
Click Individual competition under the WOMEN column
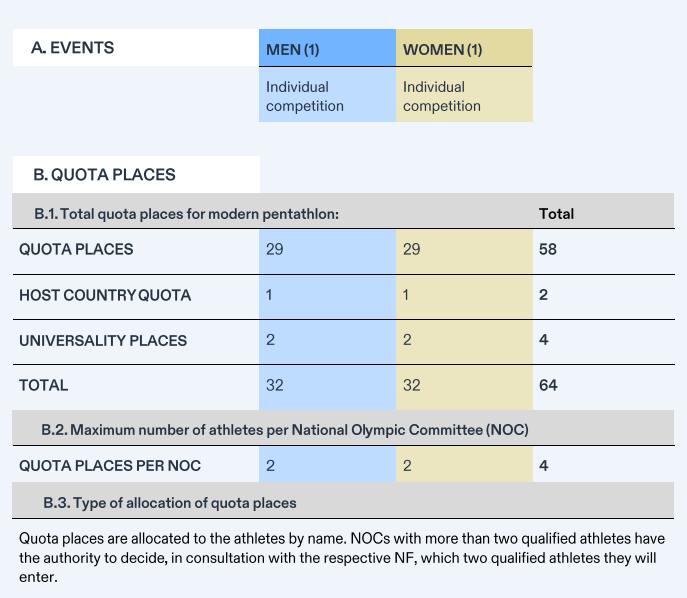(441, 97)
